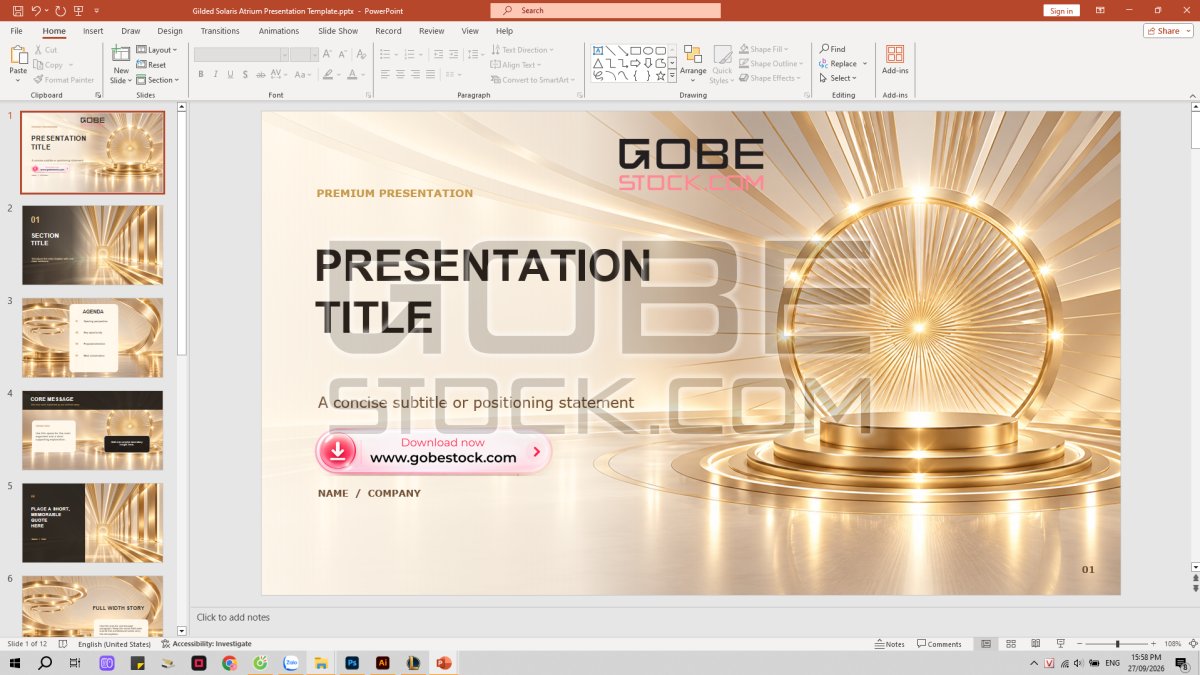Click the 108% zoom level

coord(1174,644)
